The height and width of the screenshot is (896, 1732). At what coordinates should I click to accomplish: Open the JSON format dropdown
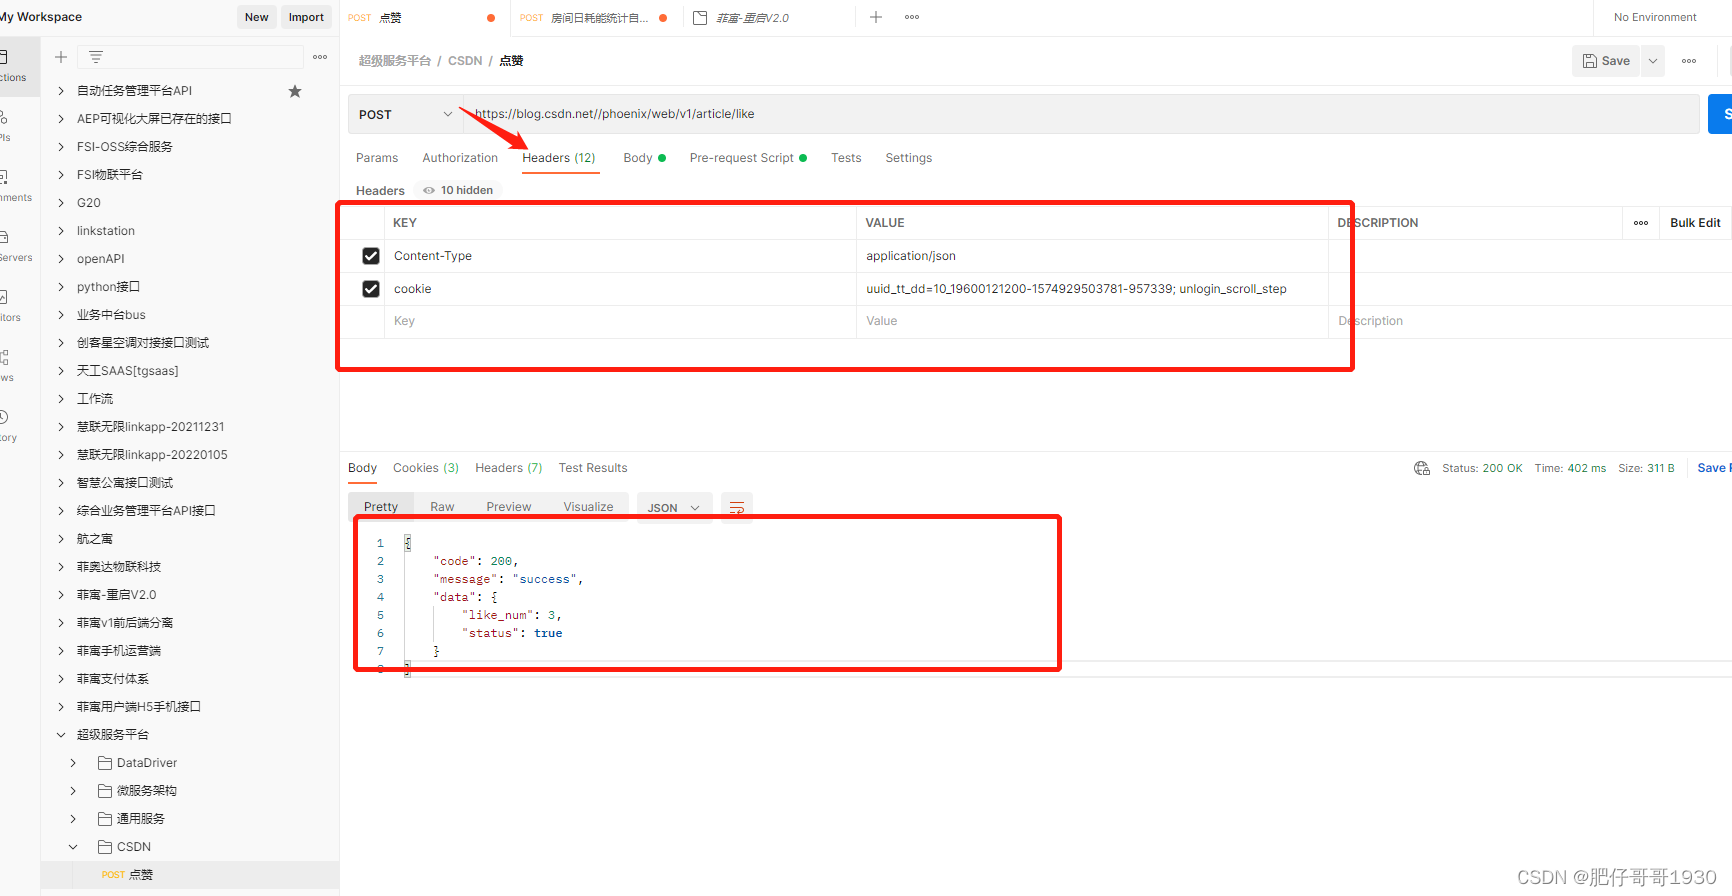674,508
